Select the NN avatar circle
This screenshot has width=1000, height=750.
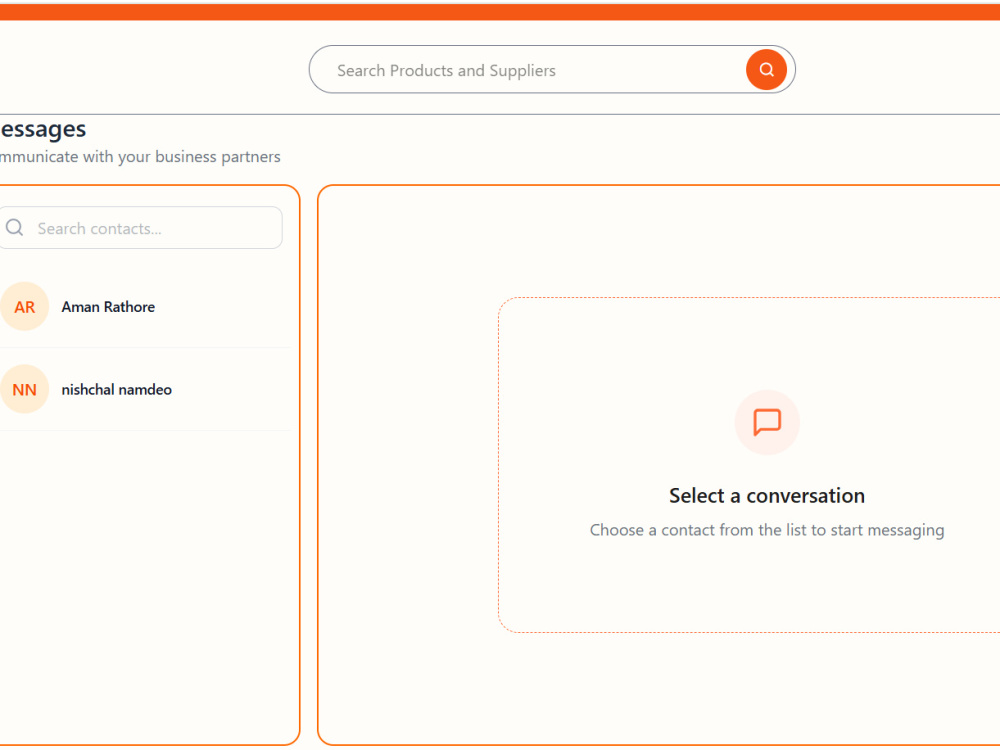pos(24,389)
